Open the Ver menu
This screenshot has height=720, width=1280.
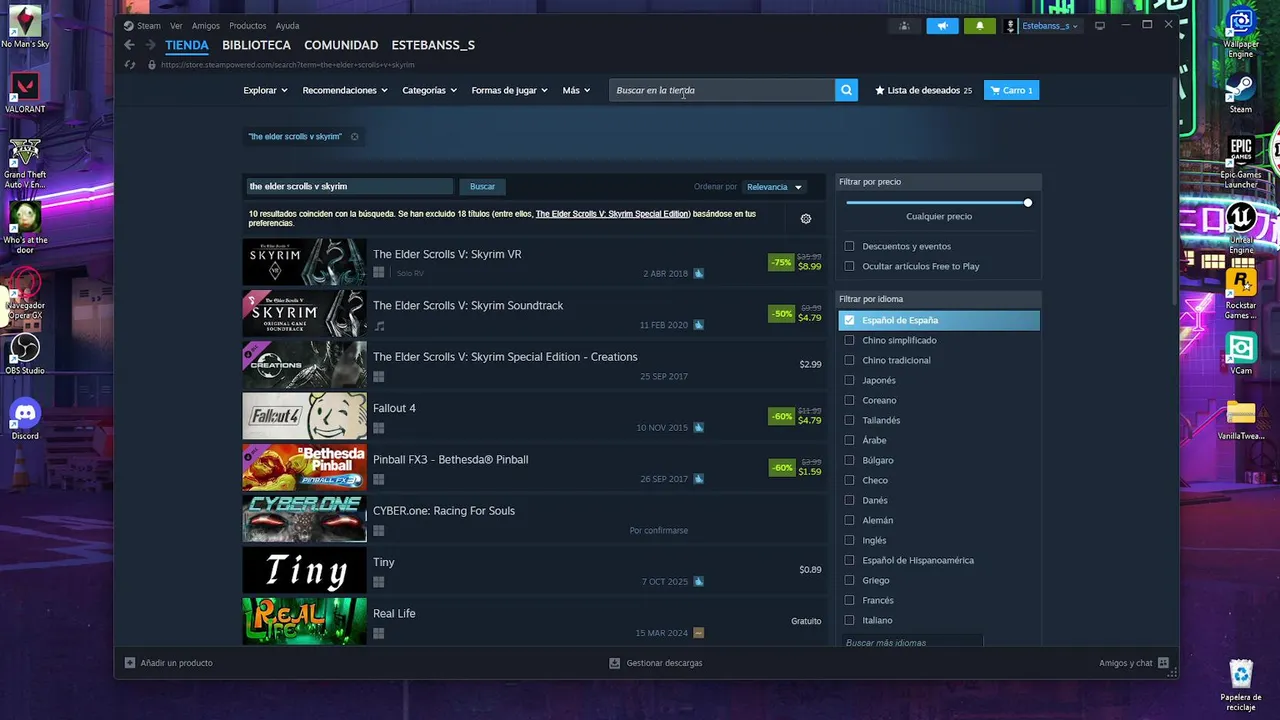(x=176, y=26)
